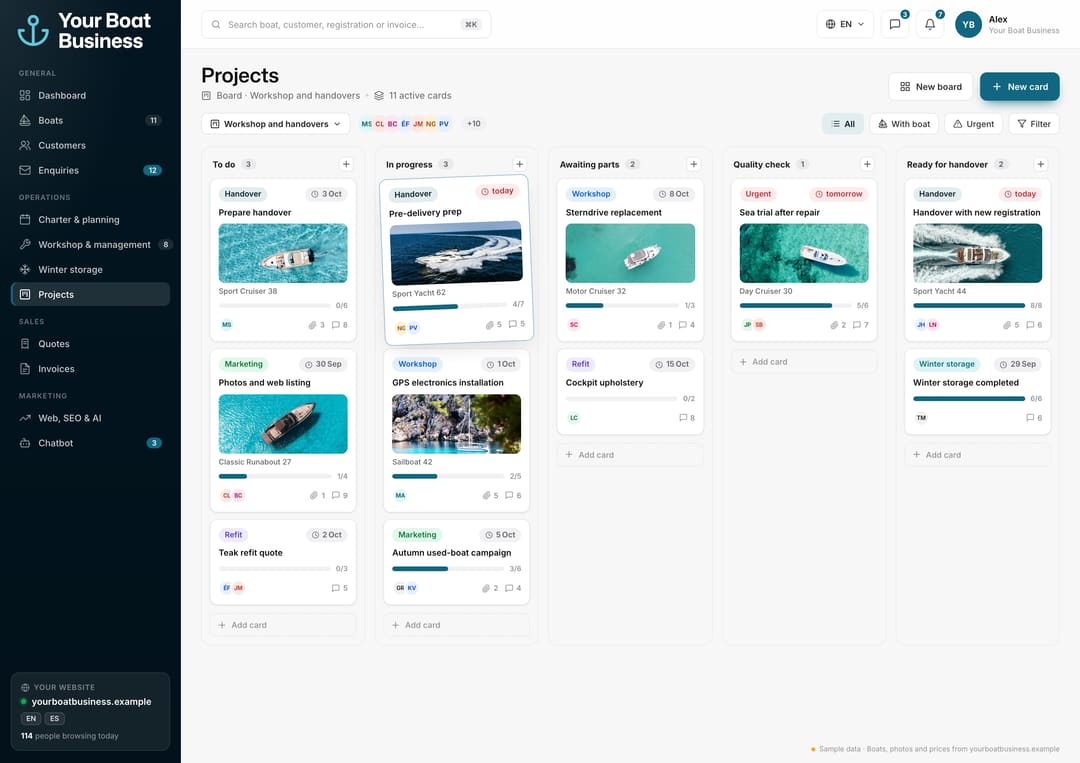
Task: Toggle the All filter
Action: coord(843,124)
